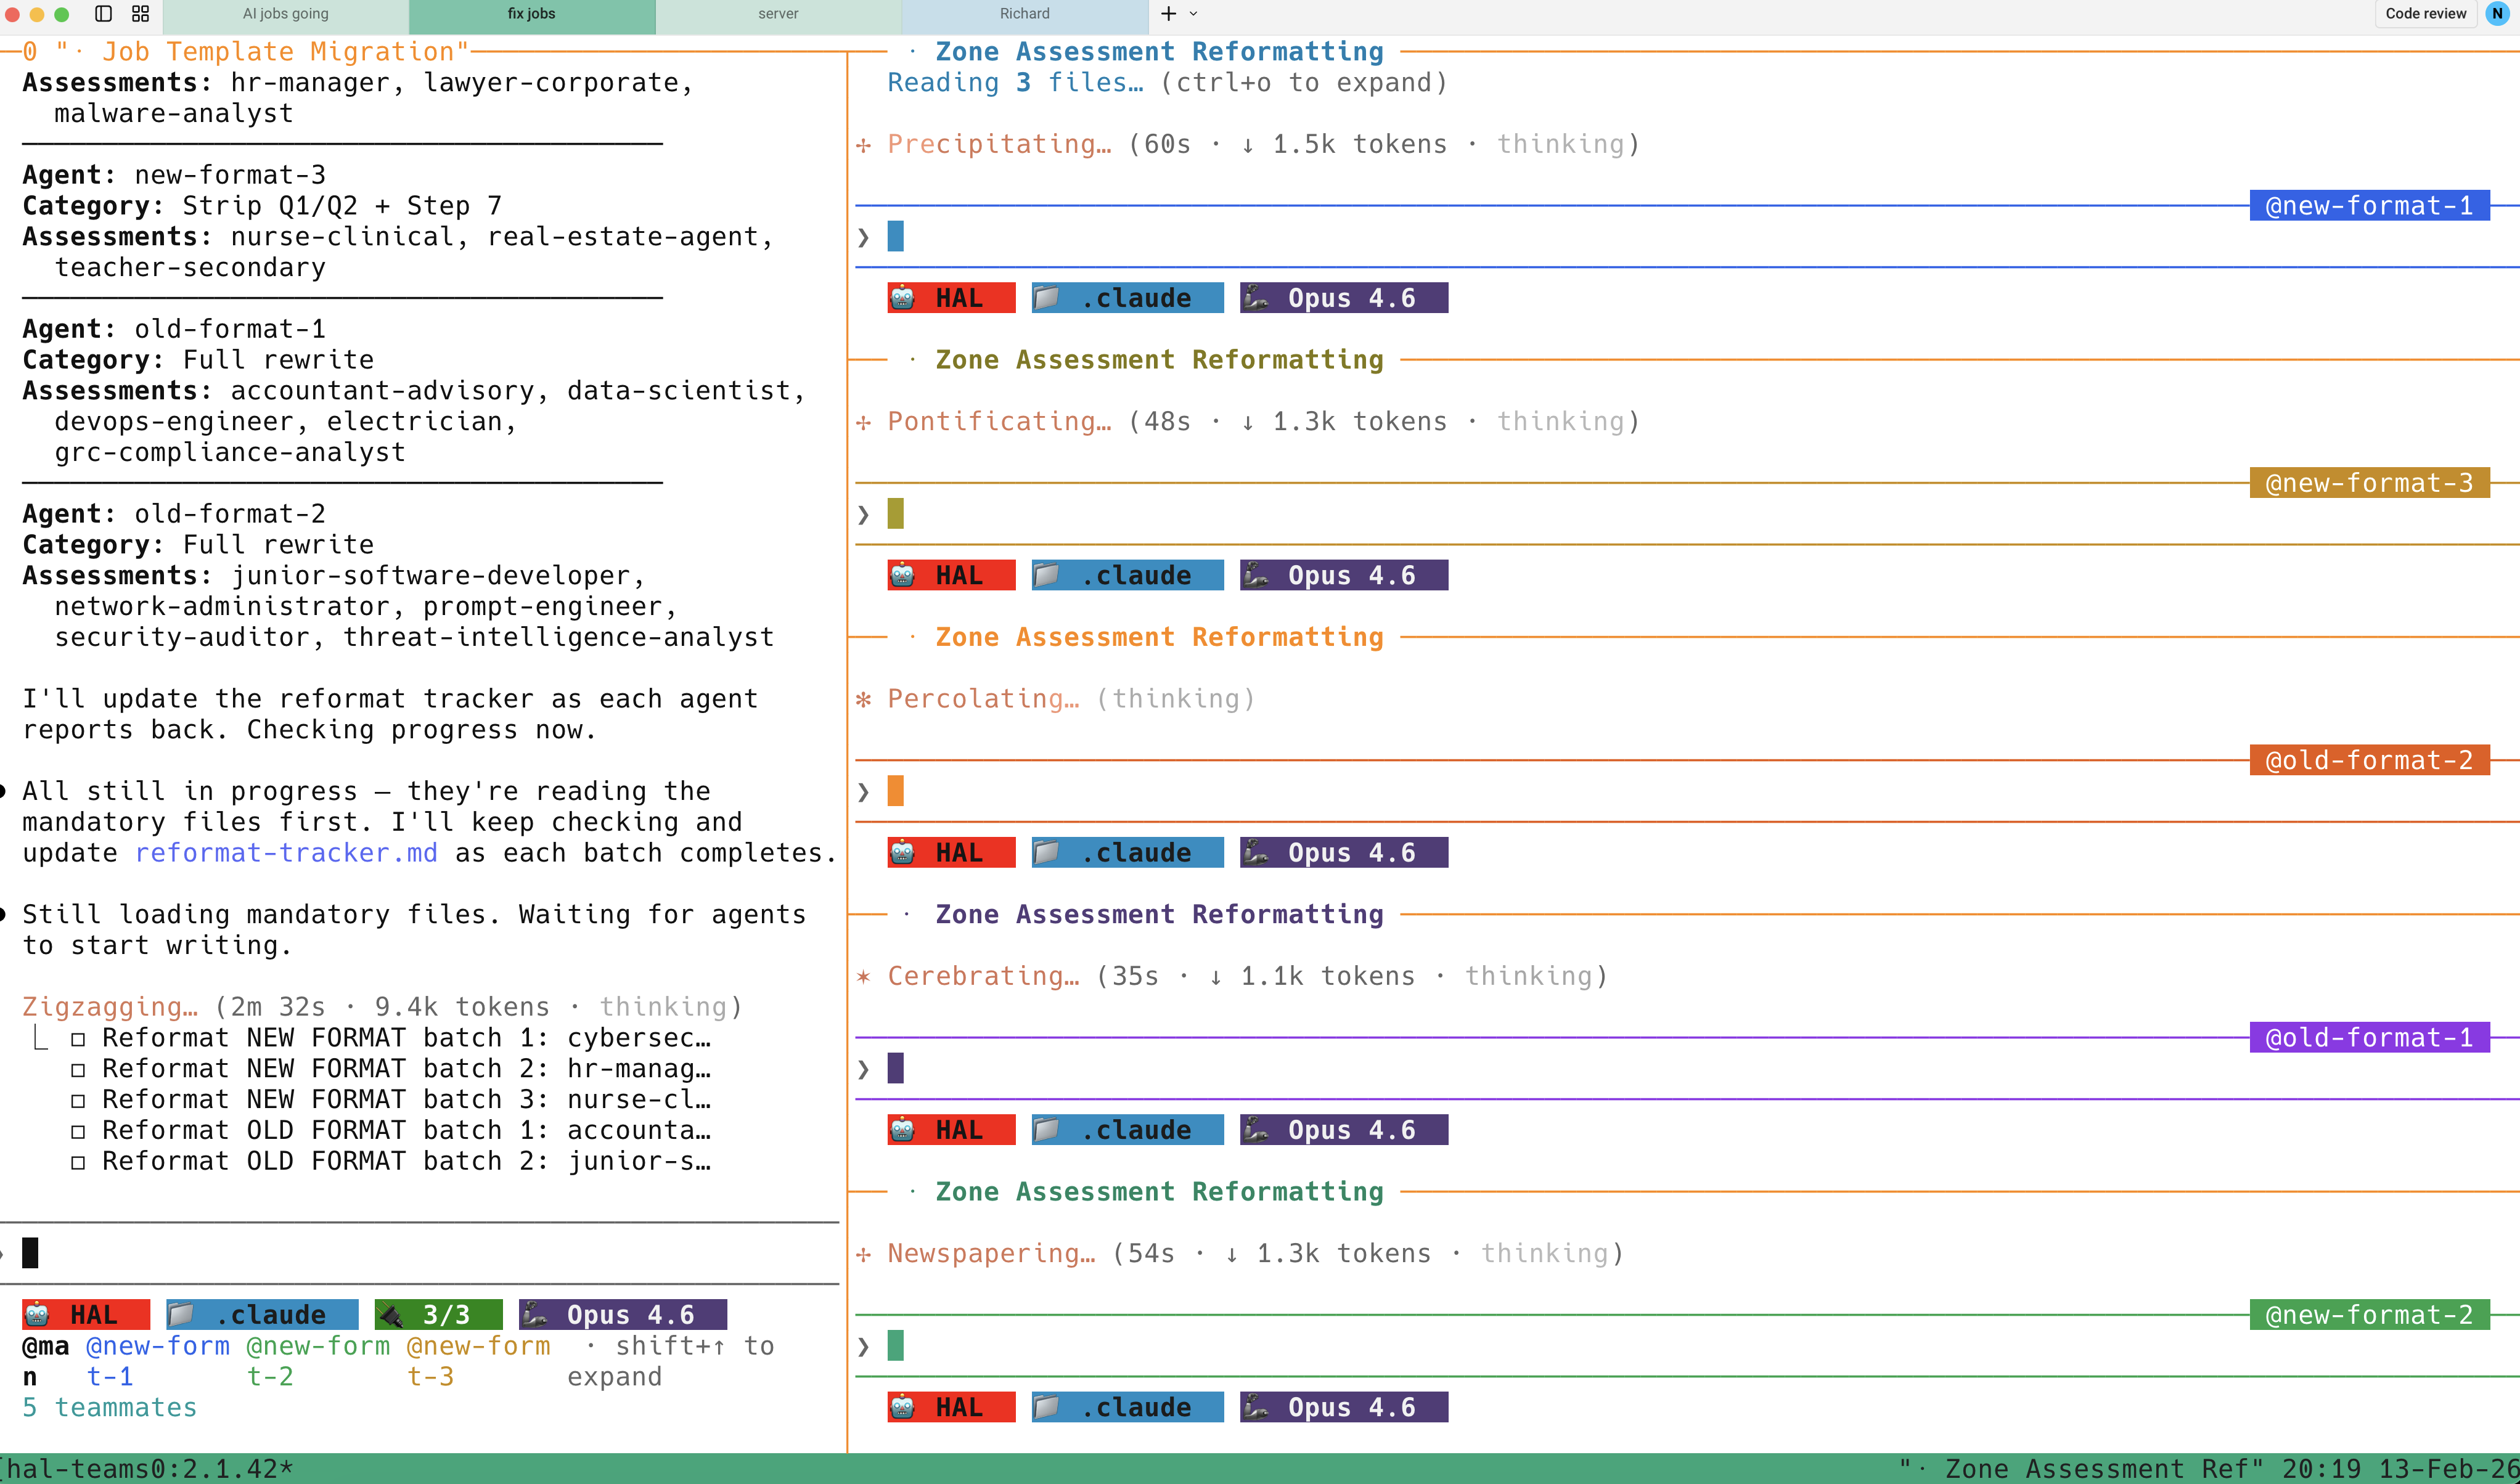
Task: Open the tab overview grid icon
Action: pos(141,14)
